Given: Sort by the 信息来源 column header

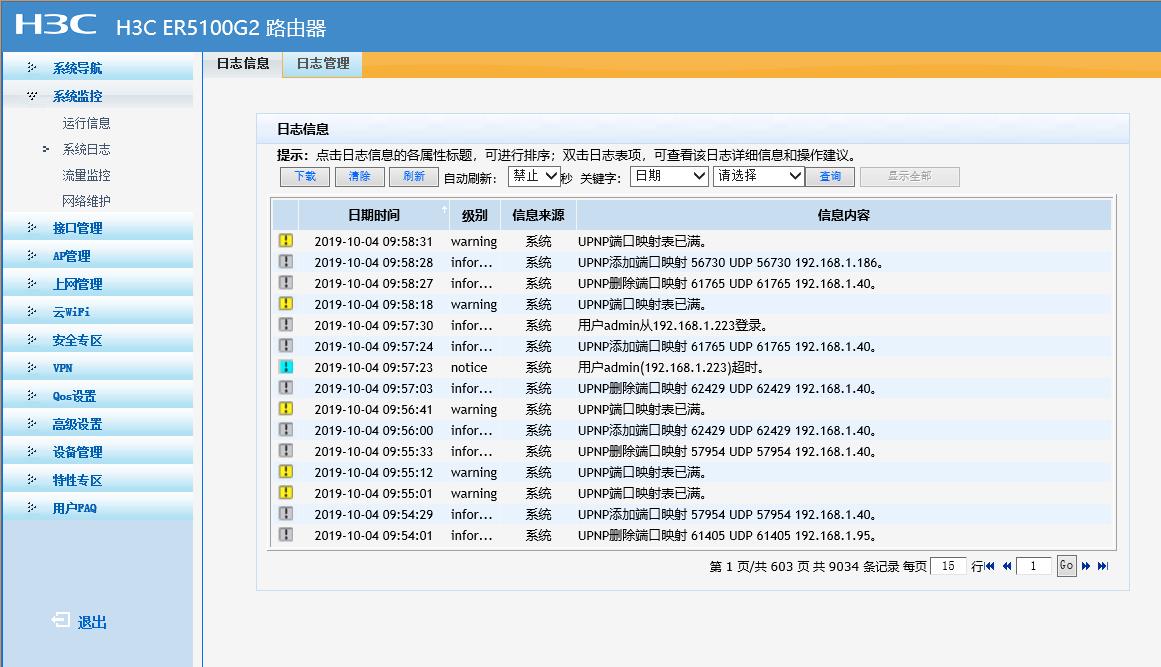Looking at the screenshot, I should [538, 215].
